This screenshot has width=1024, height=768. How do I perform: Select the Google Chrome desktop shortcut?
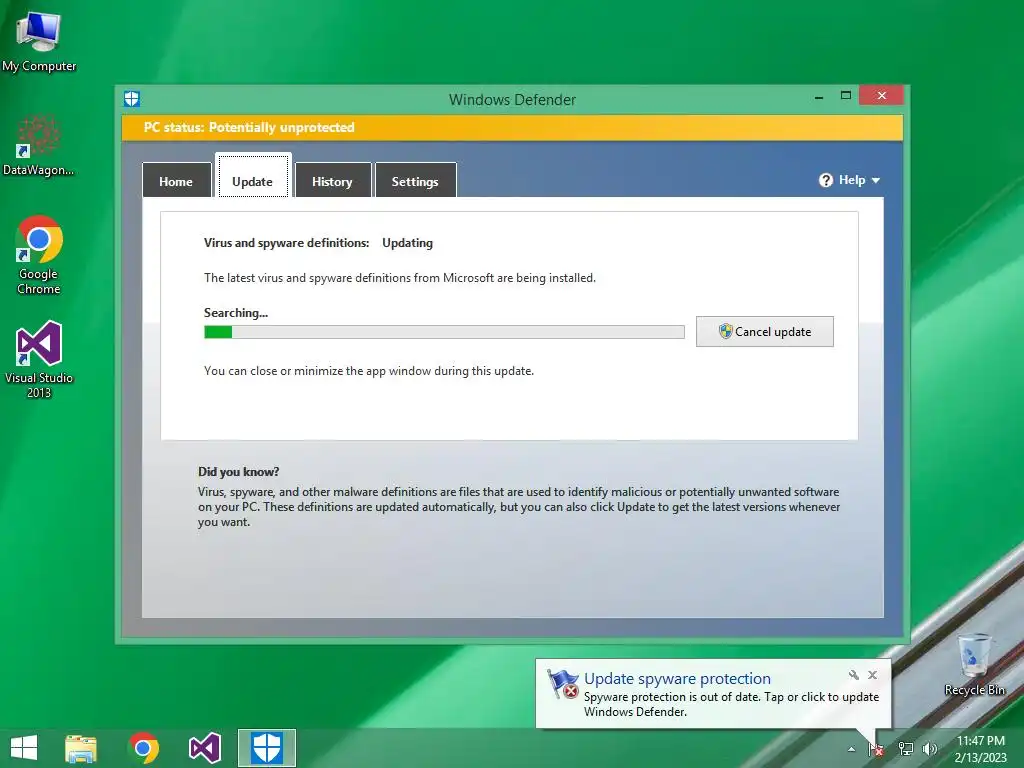(x=39, y=255)
